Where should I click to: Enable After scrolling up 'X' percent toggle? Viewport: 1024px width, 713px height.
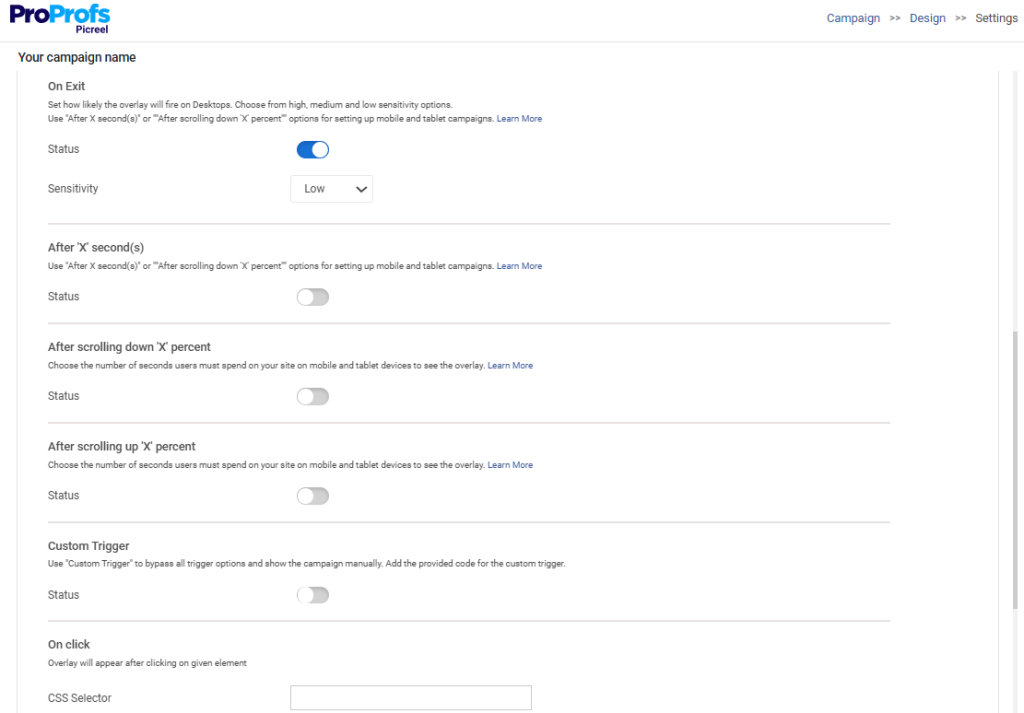[x=313, y=496]
